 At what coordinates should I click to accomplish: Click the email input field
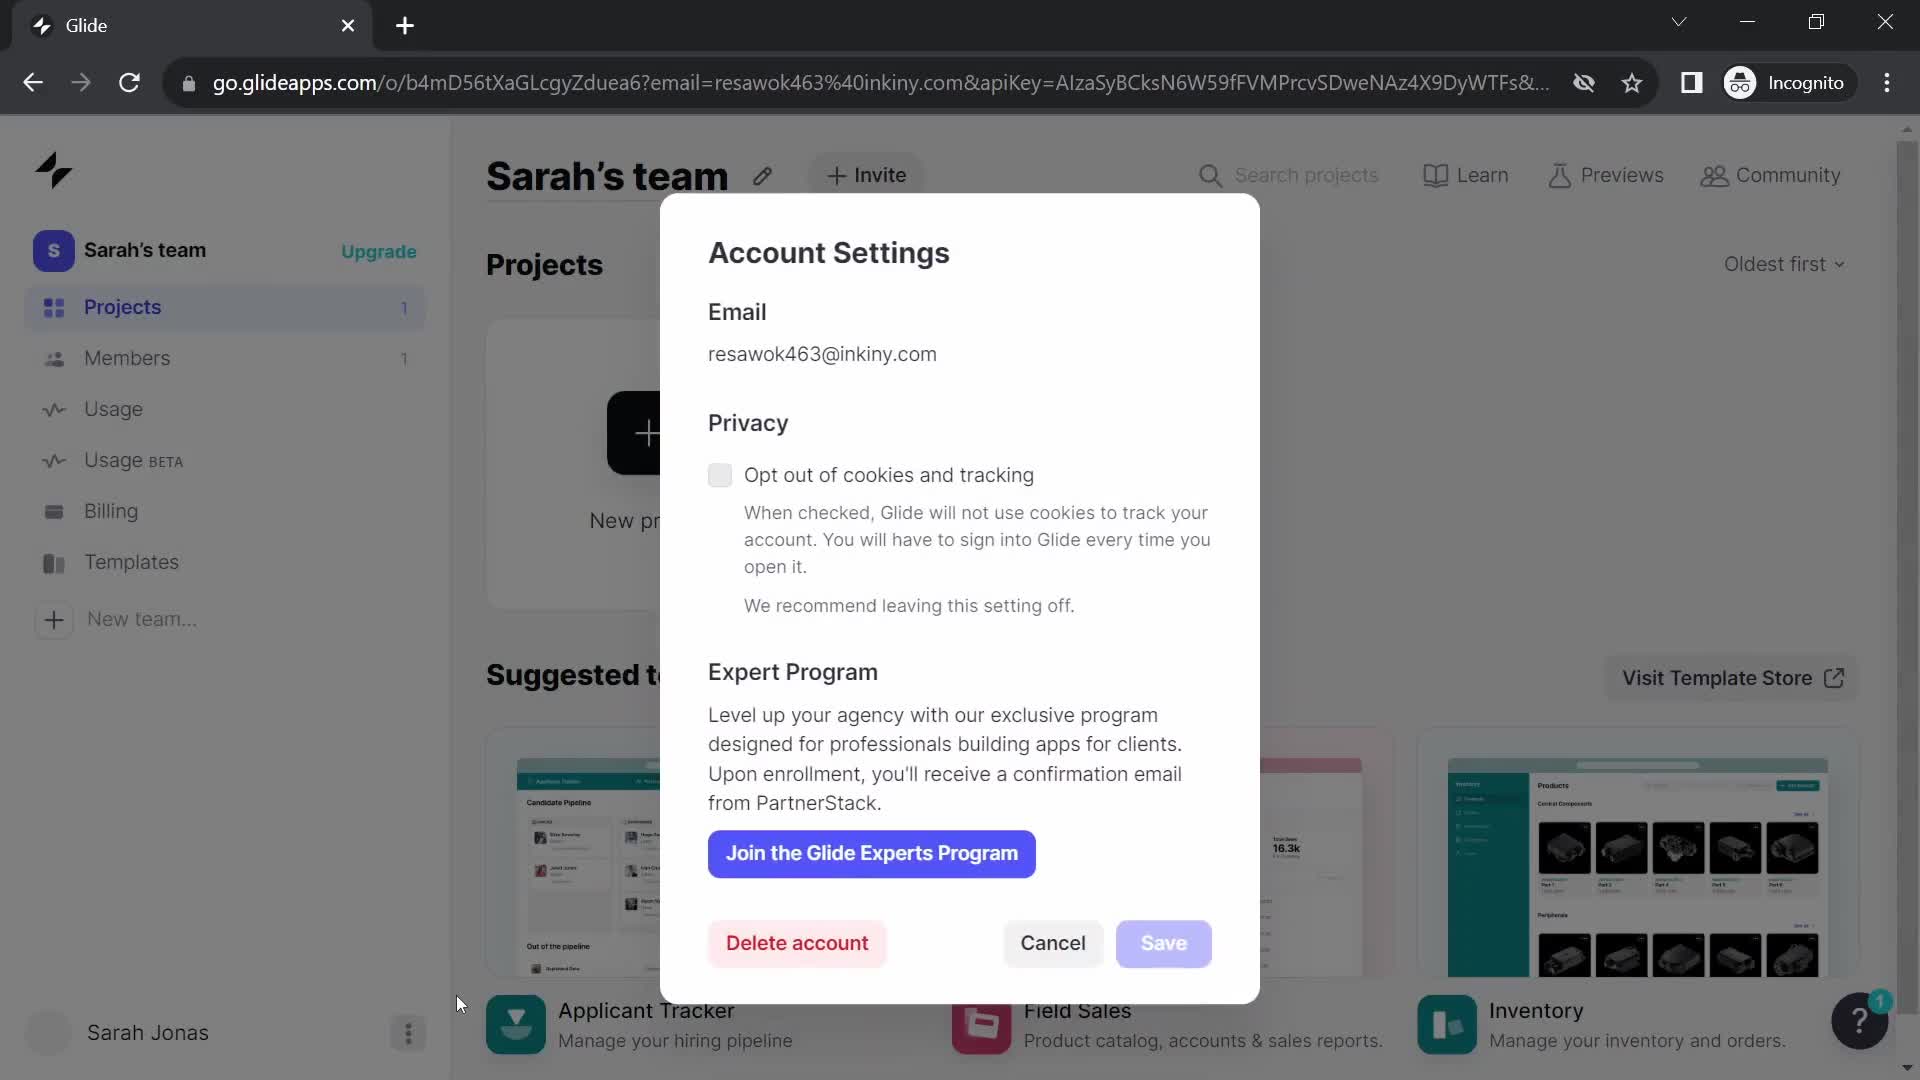tap(824, 355)
